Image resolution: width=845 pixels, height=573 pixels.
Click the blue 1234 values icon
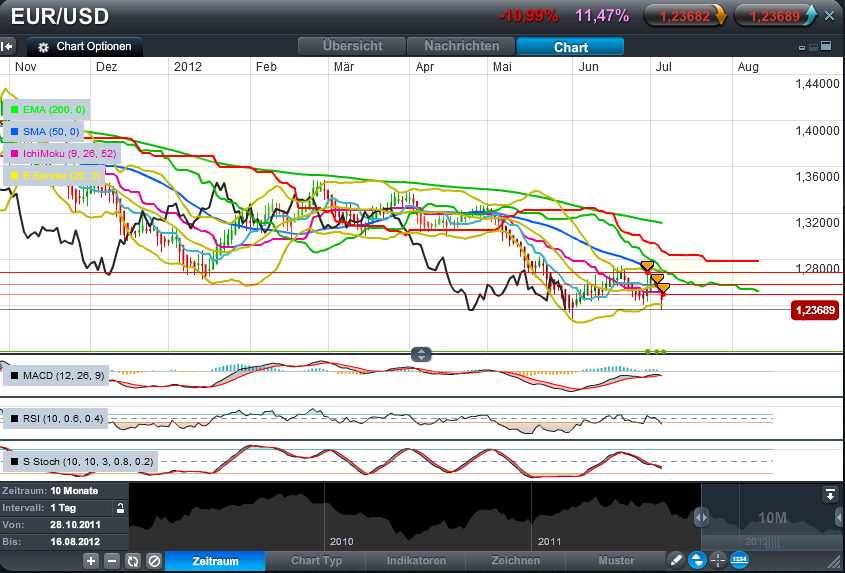tap(739, 561)
